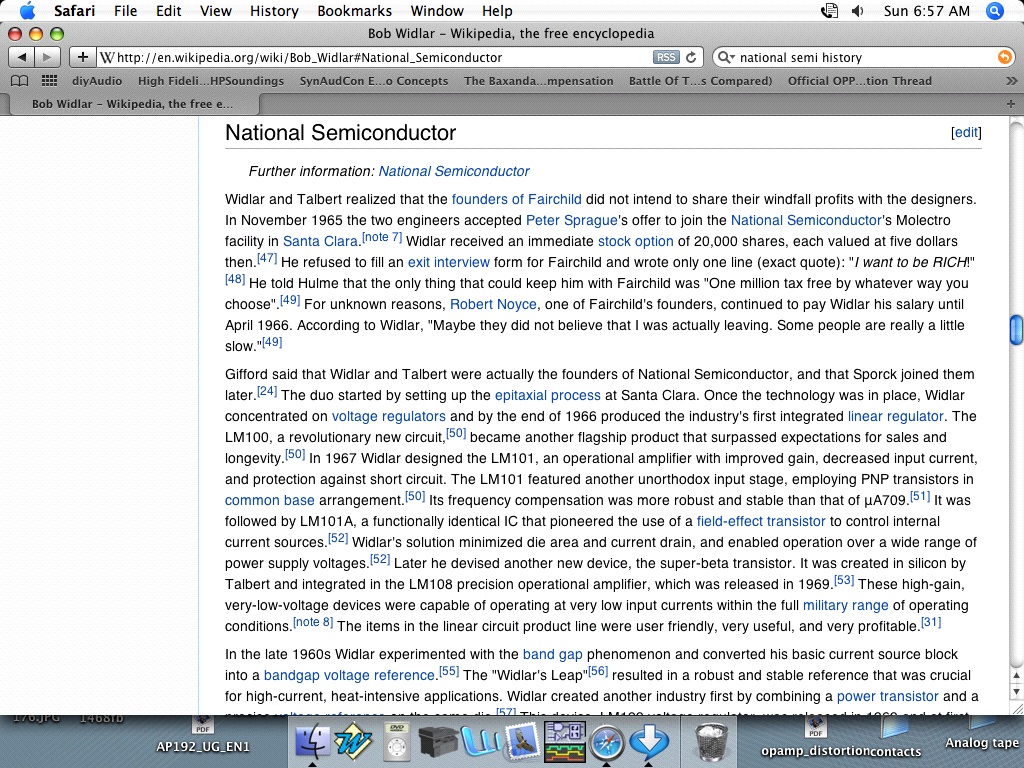
Task: Open diyAudio bookmark
Action: 97,81
